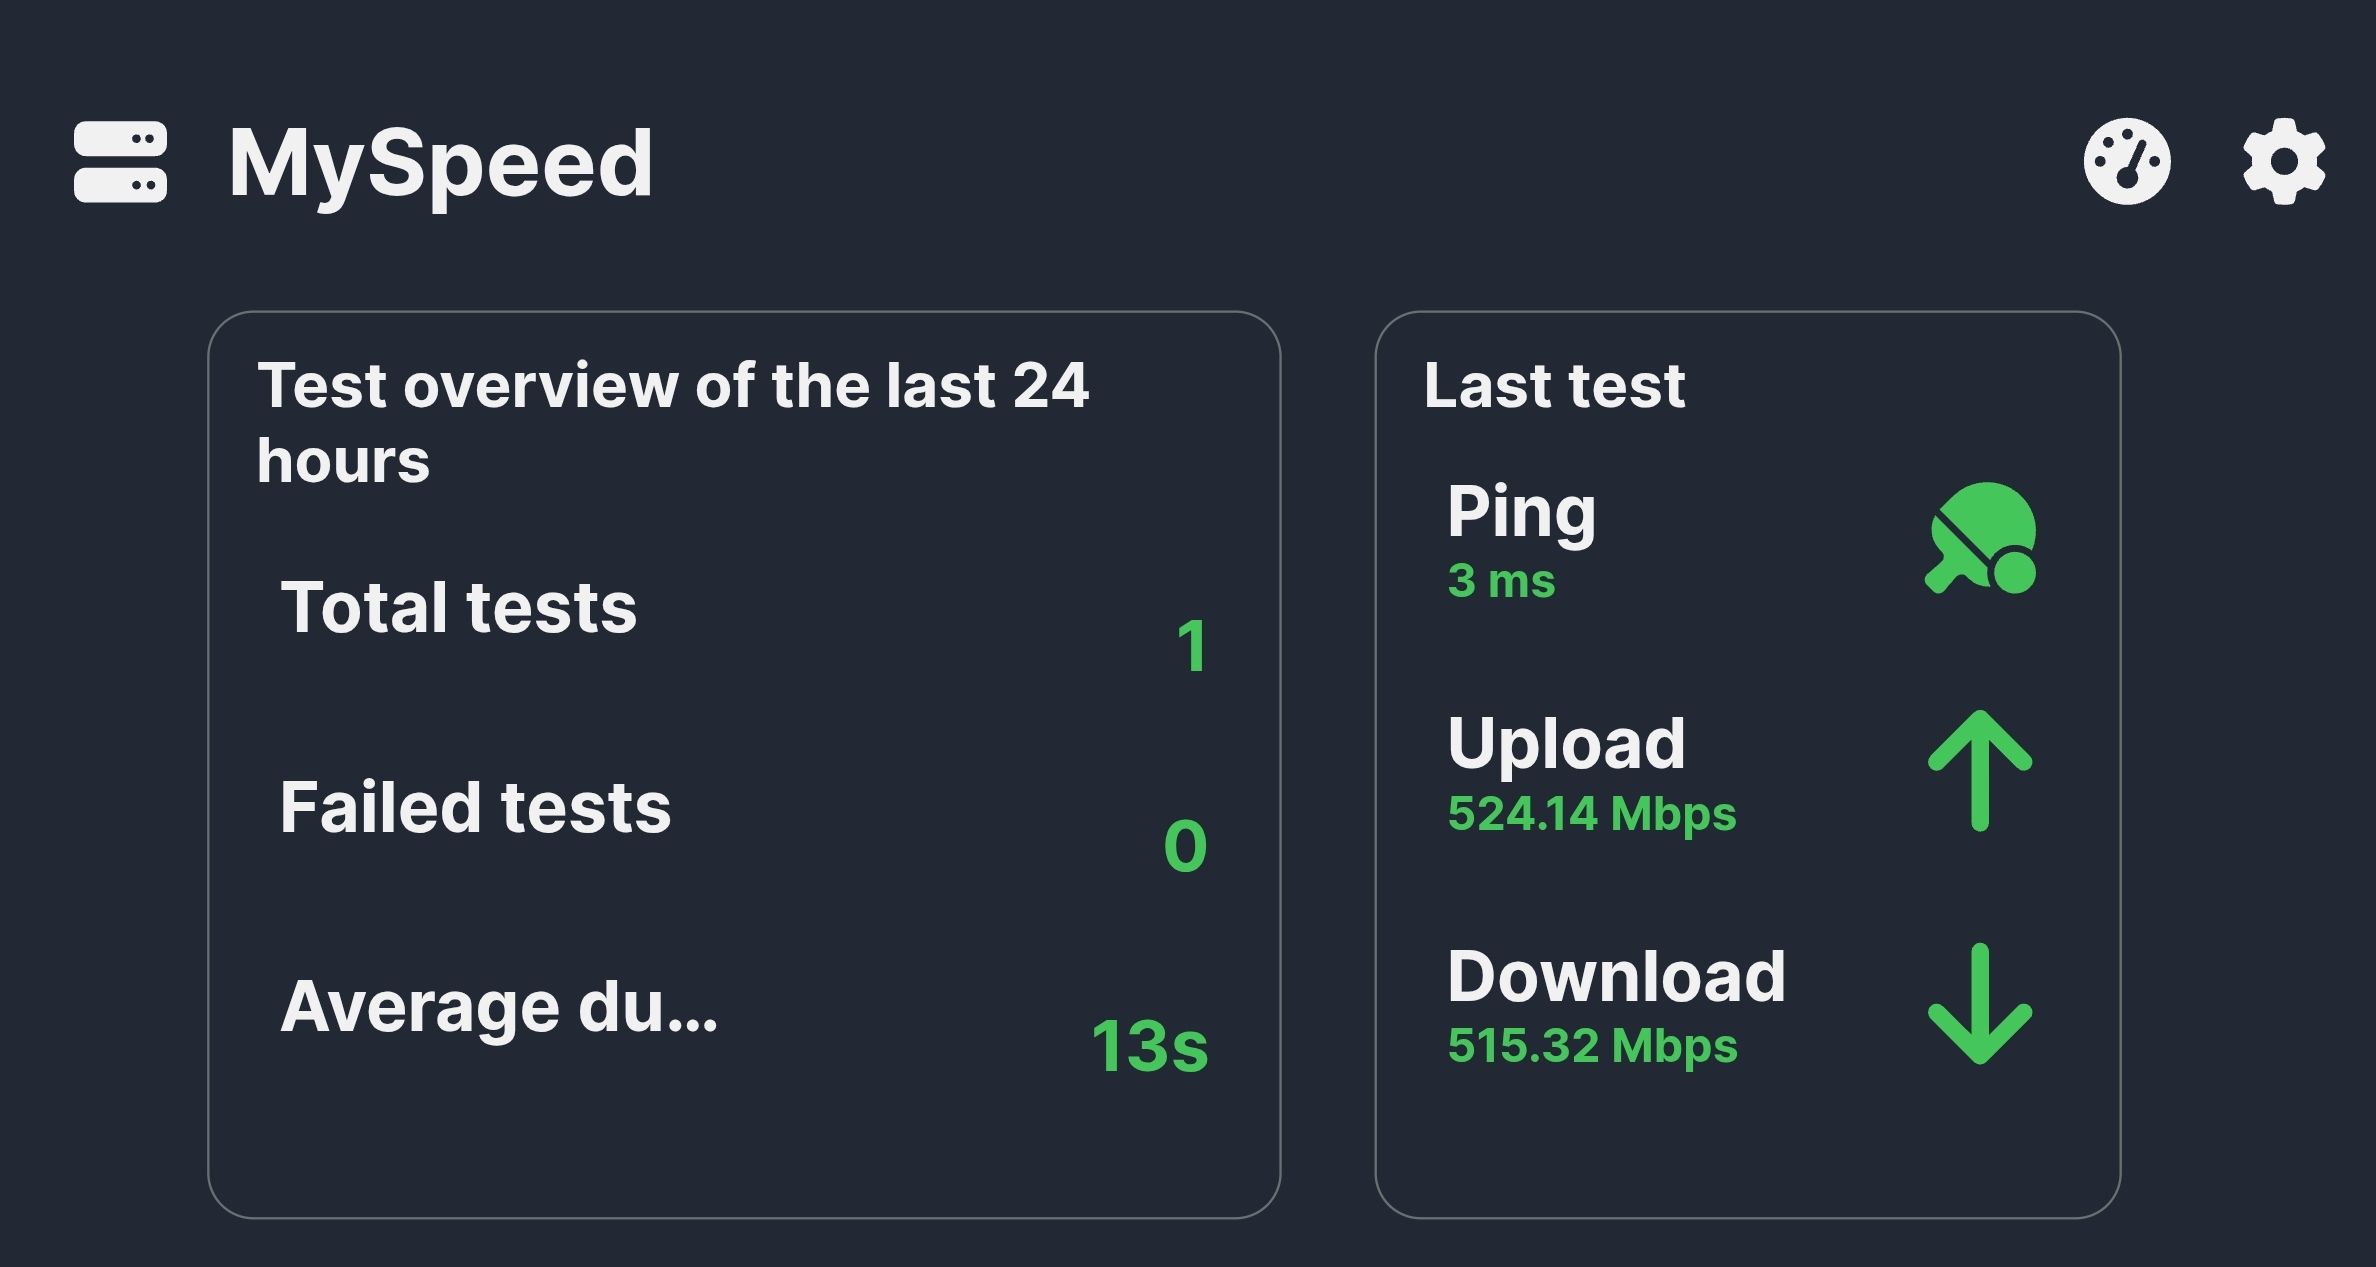Click the 3 ms ping value
This screenshot has width=2376, height=1267.
pos(1501,581)
